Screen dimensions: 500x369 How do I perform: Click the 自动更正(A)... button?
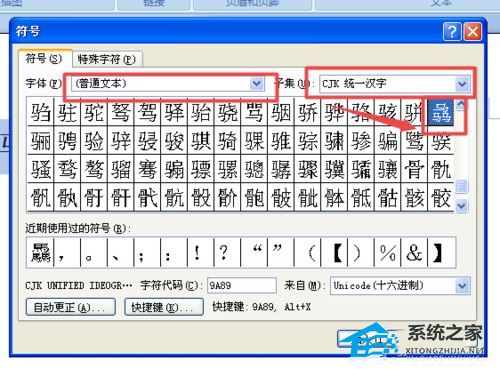pyautogui.click(x=71, y=307)
